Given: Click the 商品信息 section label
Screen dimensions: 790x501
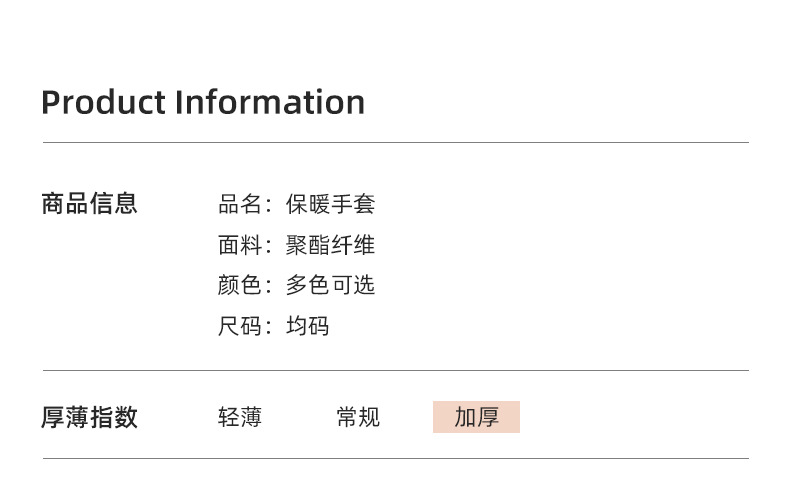Looking at the screenshot, I should 89,204.
